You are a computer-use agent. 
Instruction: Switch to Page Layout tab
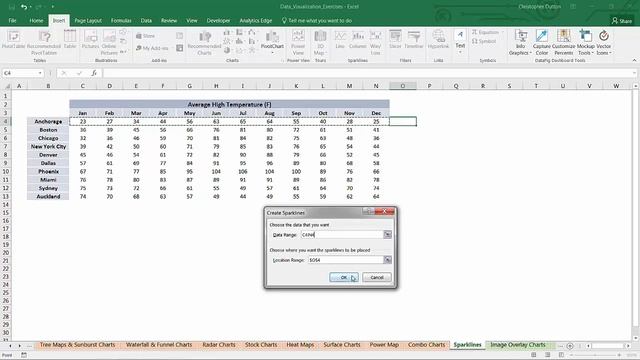88,20
